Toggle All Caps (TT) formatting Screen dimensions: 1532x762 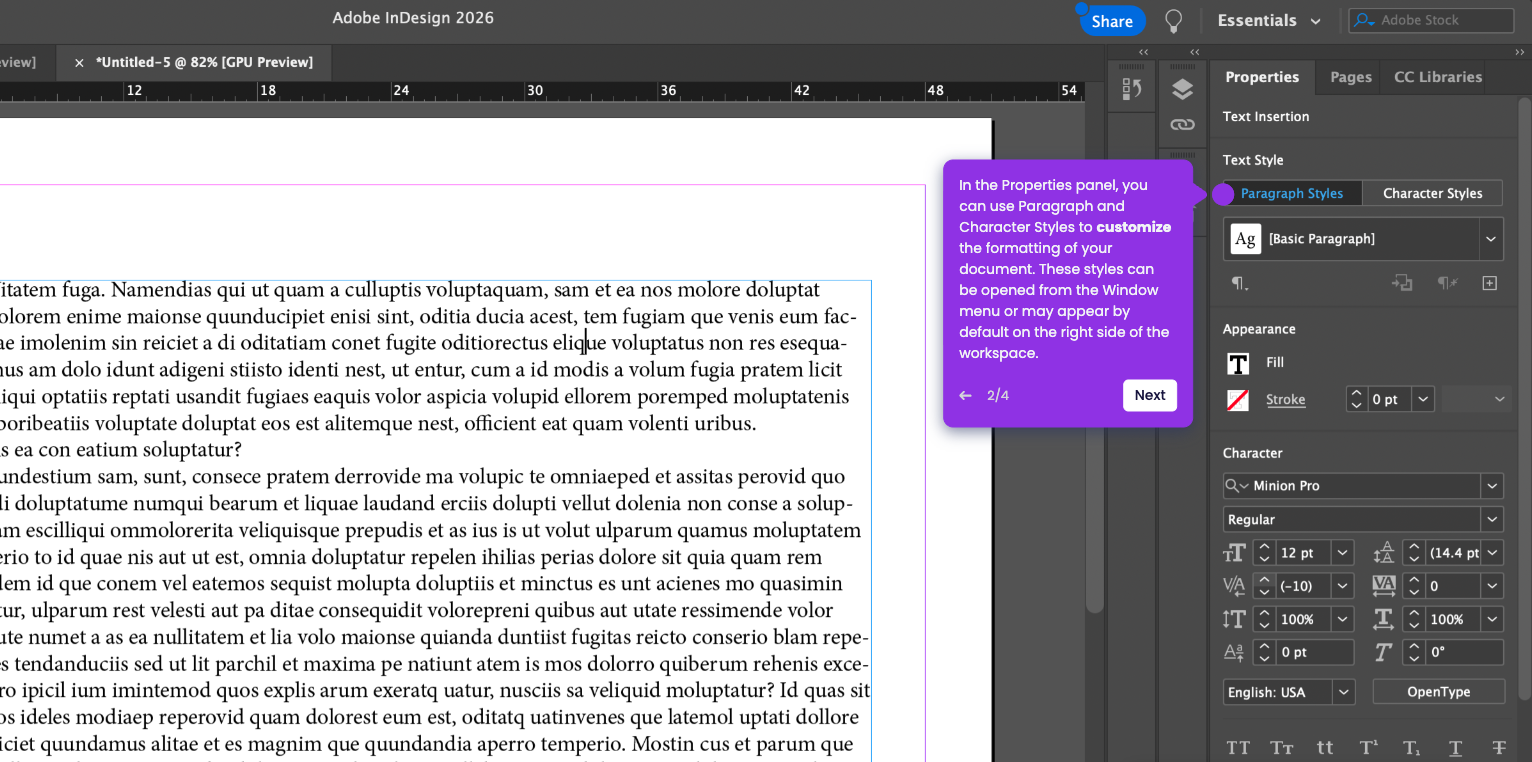coord(1238,748)
